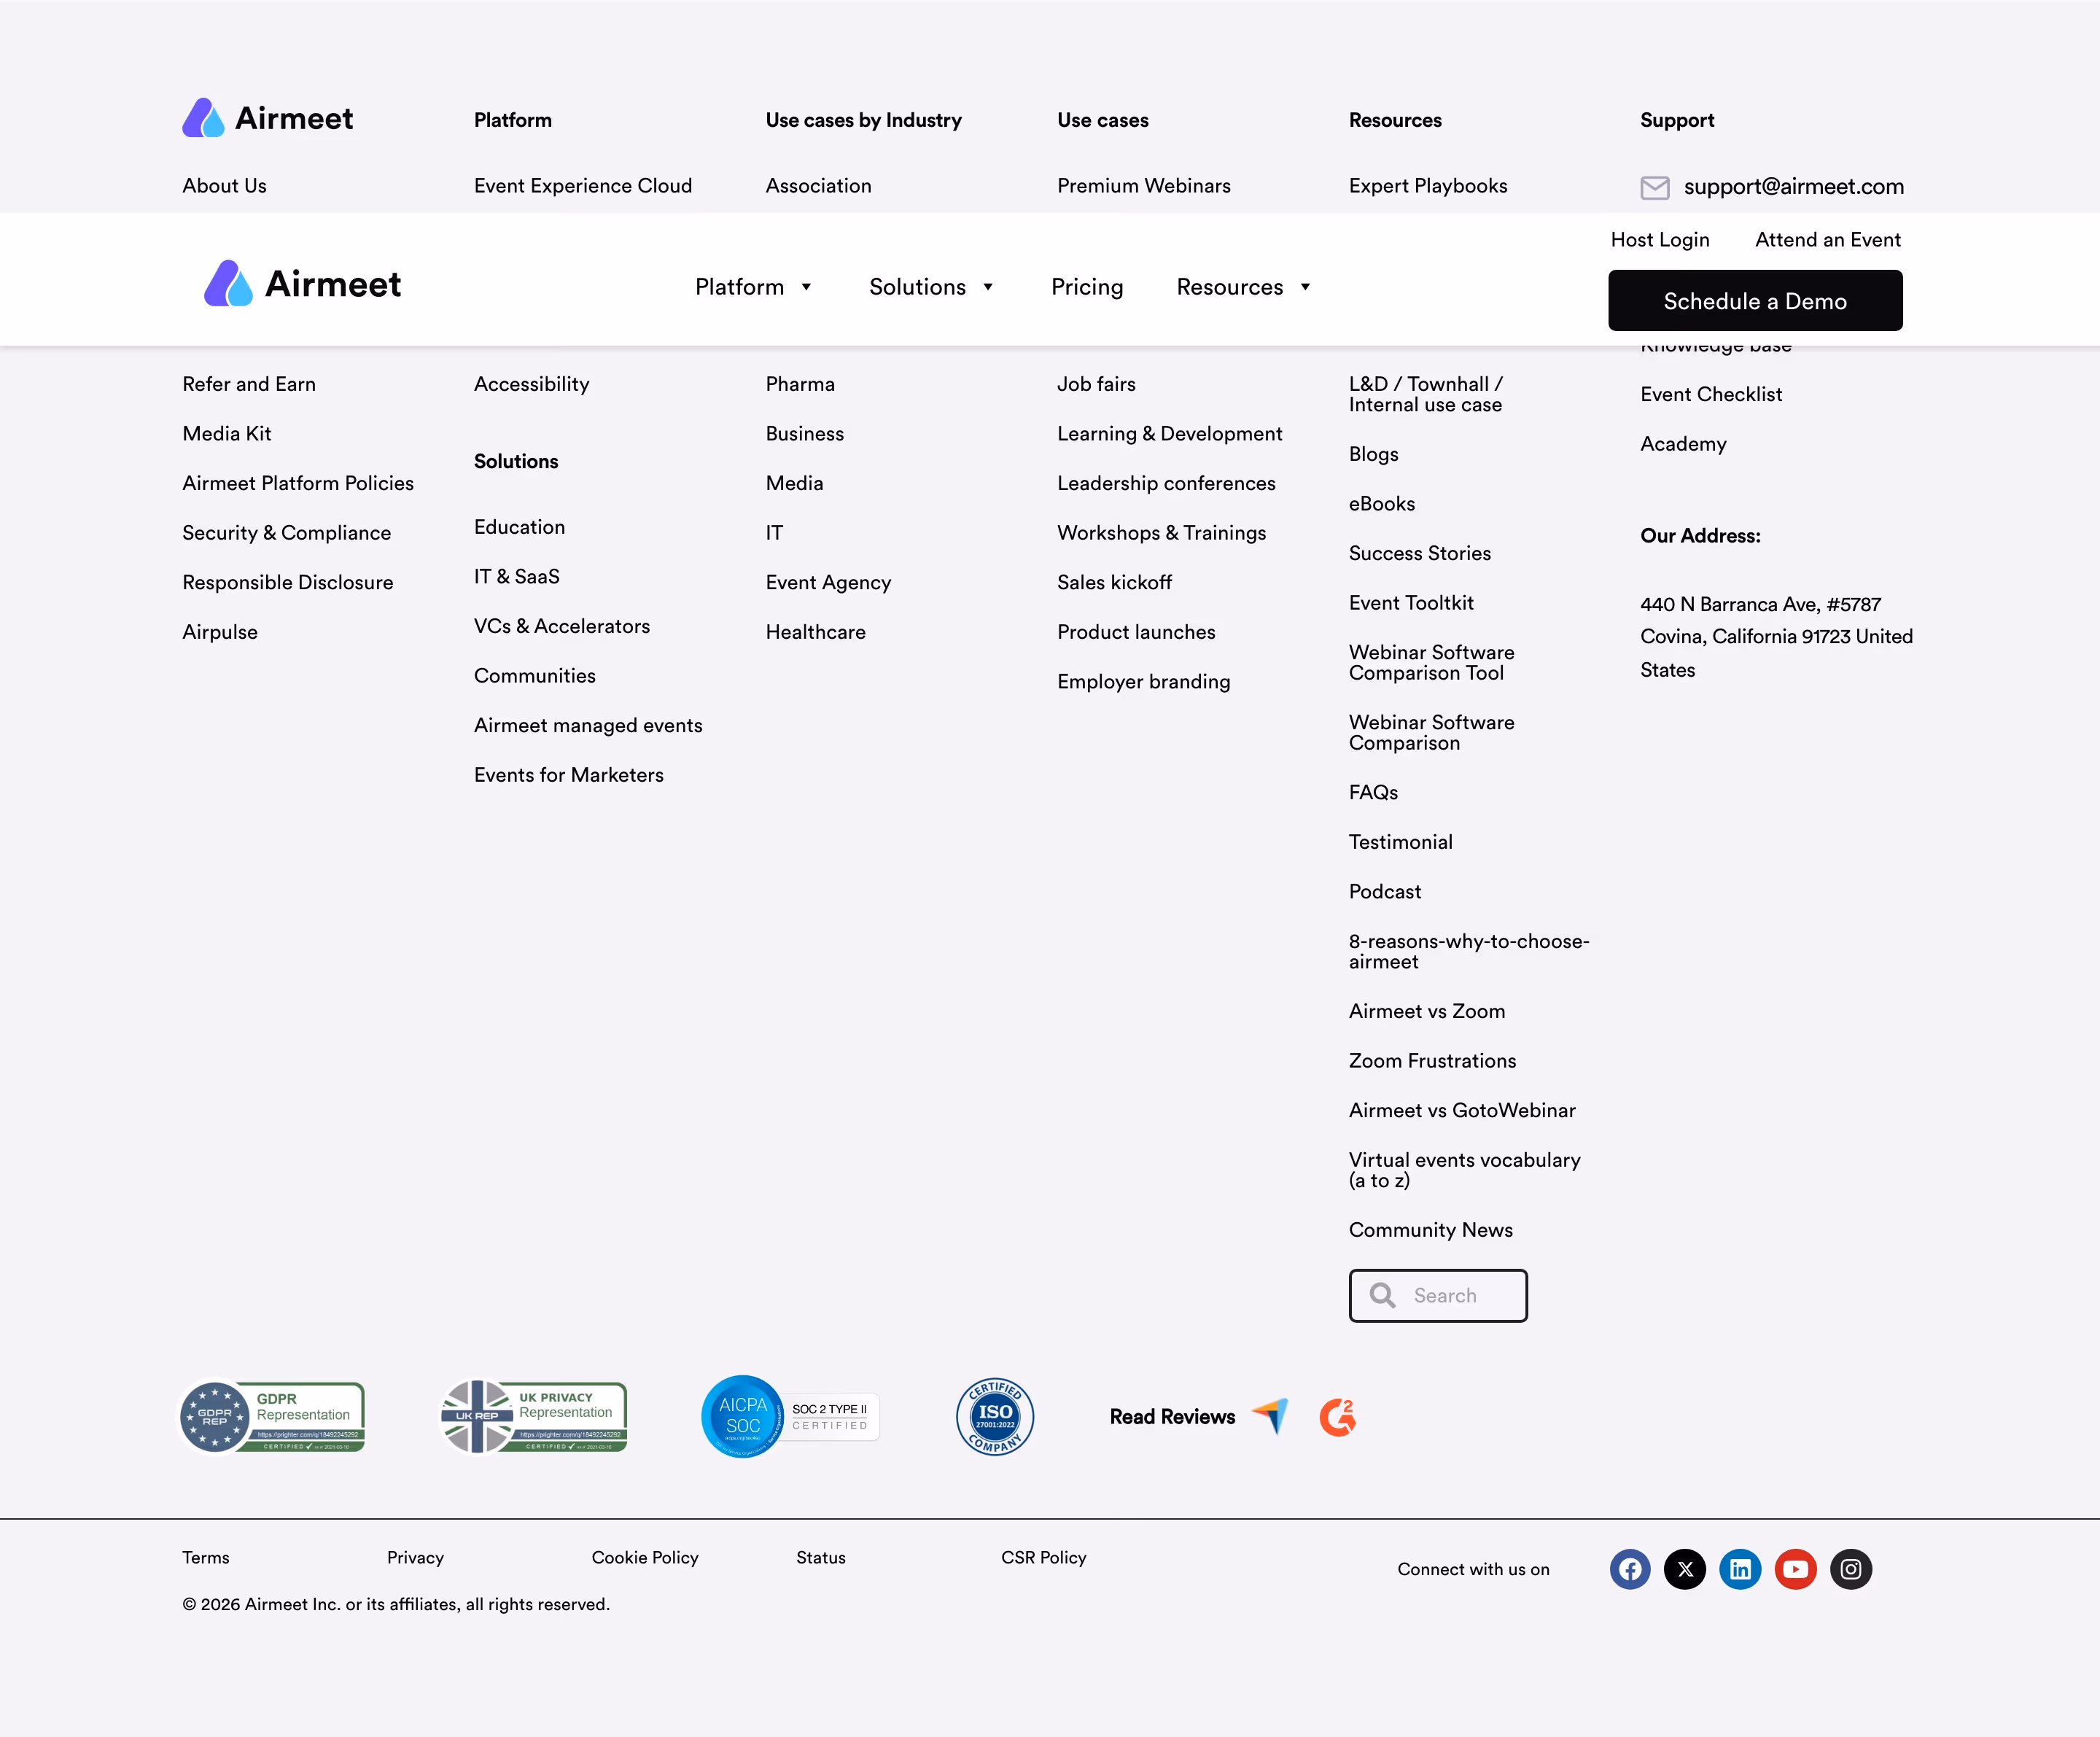Click Host Login in the top bar
Viewport: 2100px width, 1737px height.
pyautogui.click(x=1660, y=240)
